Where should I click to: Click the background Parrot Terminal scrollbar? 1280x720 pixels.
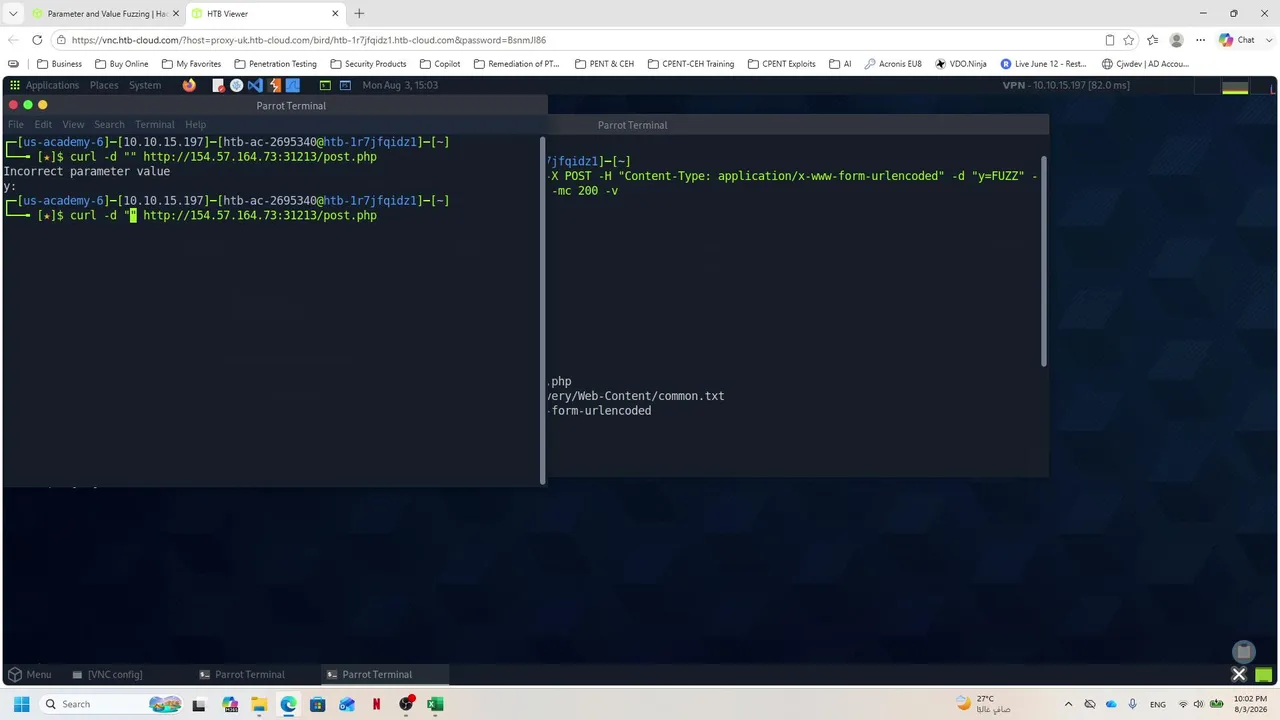point(1044,261)
